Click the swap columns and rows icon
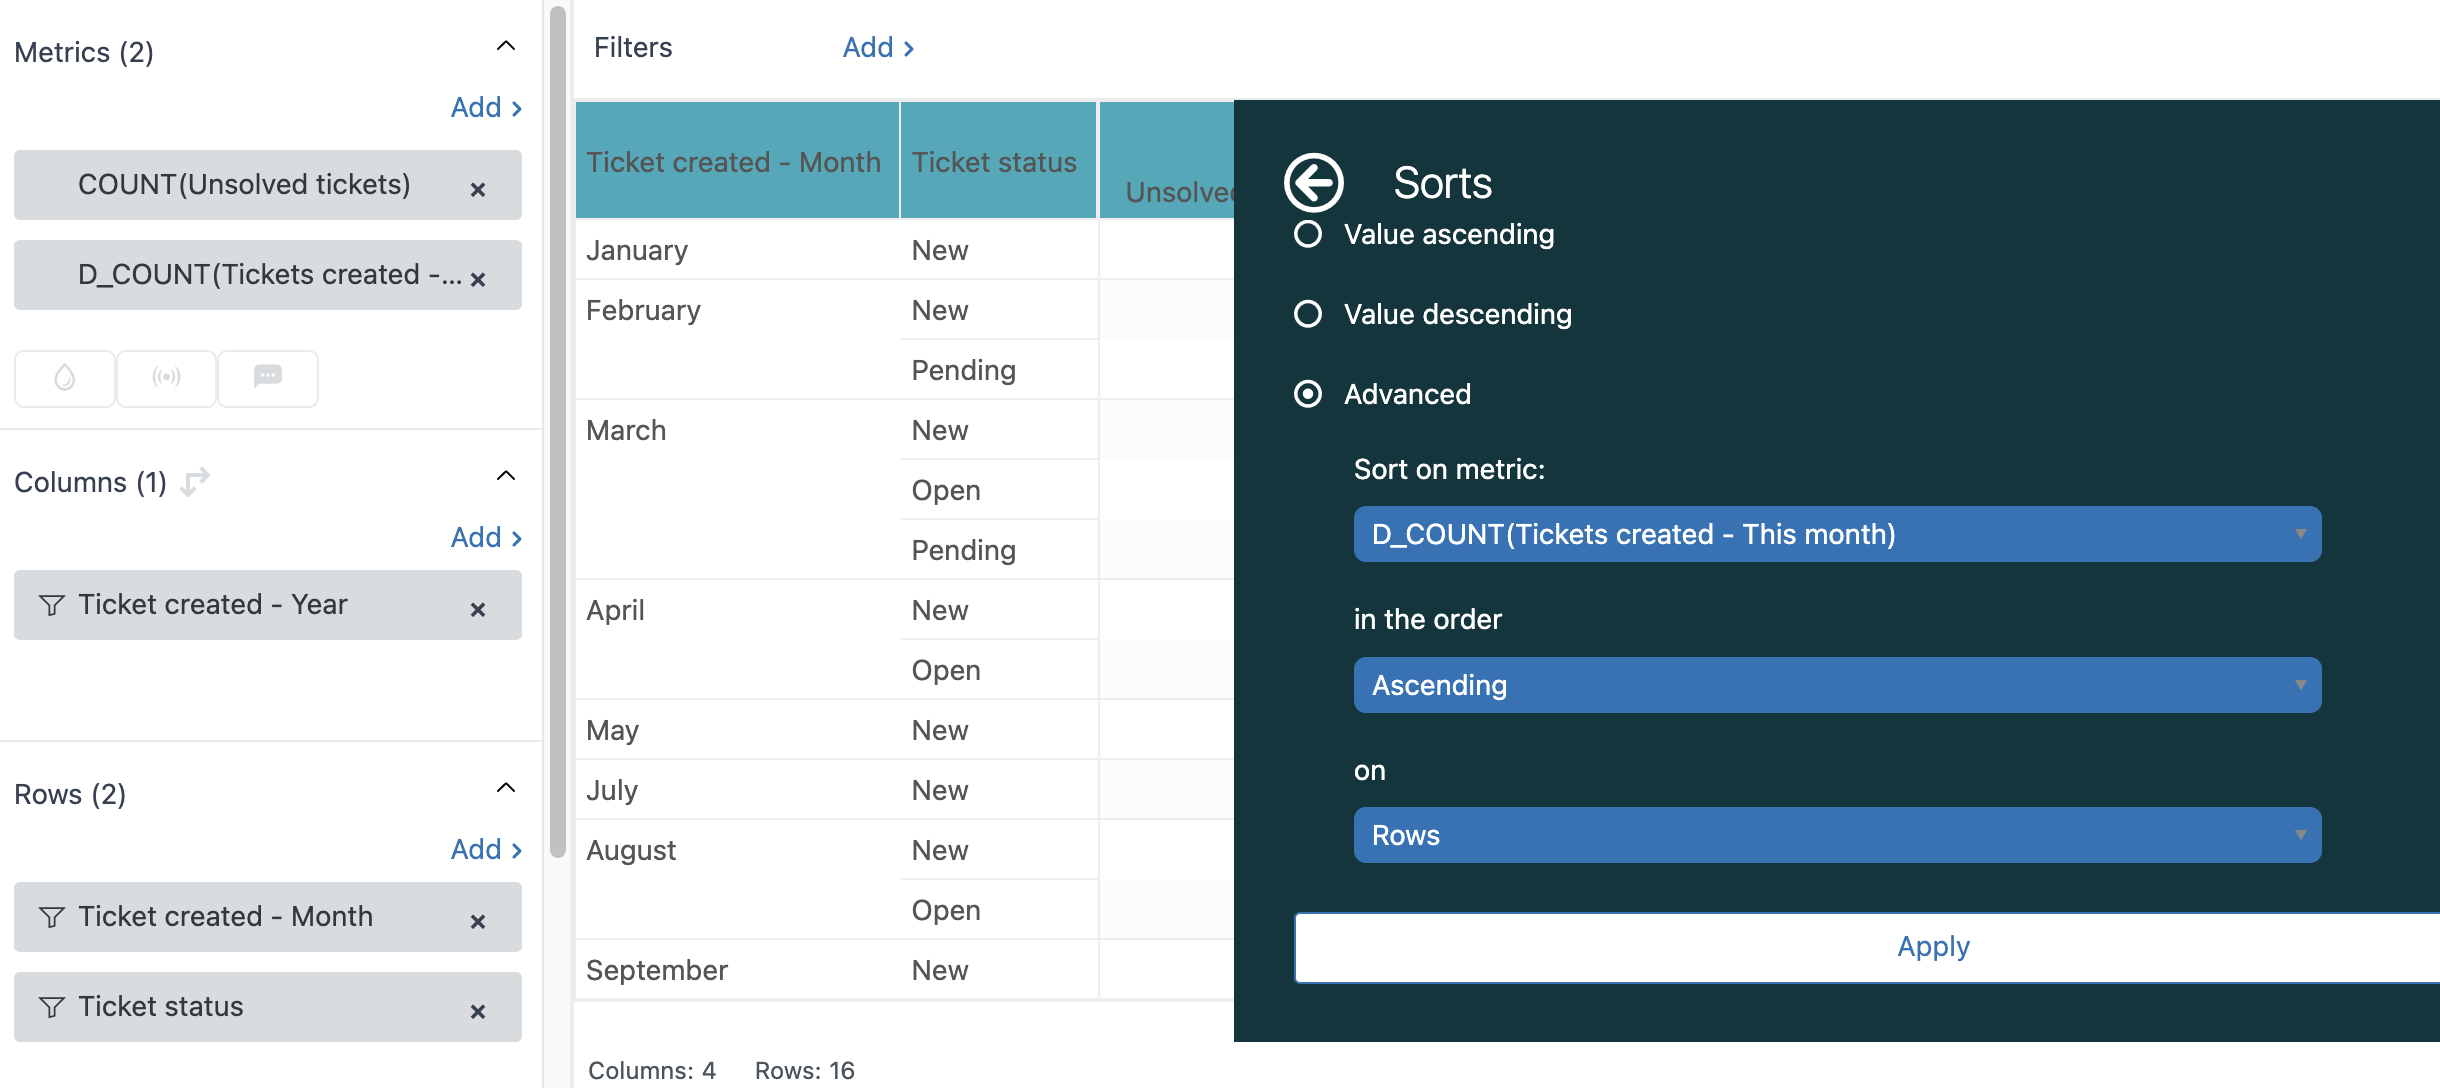 coord(195,480)
